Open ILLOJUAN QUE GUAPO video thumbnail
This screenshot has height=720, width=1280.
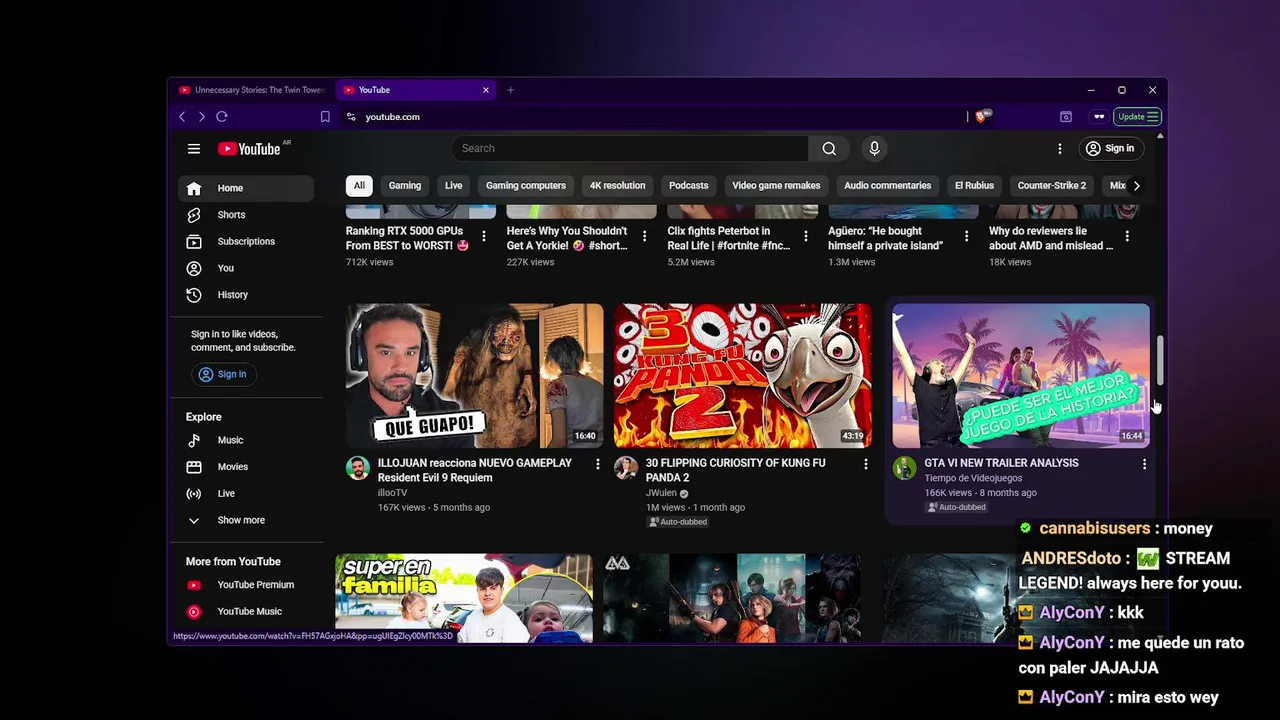(475, 376)
